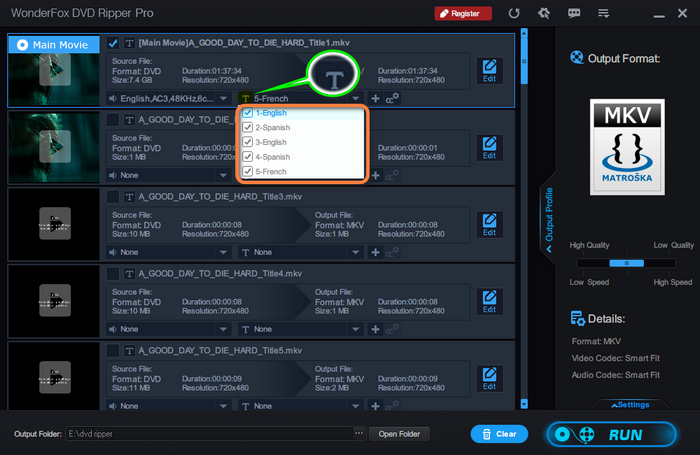Open subtitle None dropdown for Title4

pyautogui.click(x=355, y=329)
